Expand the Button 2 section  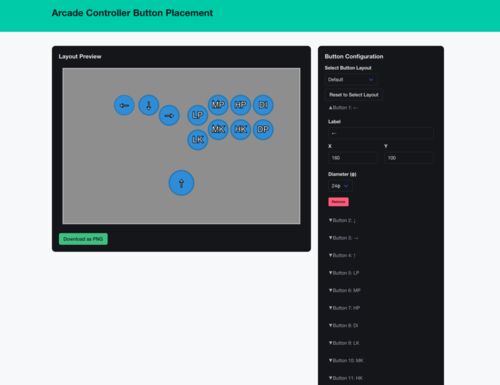[343, 220]
